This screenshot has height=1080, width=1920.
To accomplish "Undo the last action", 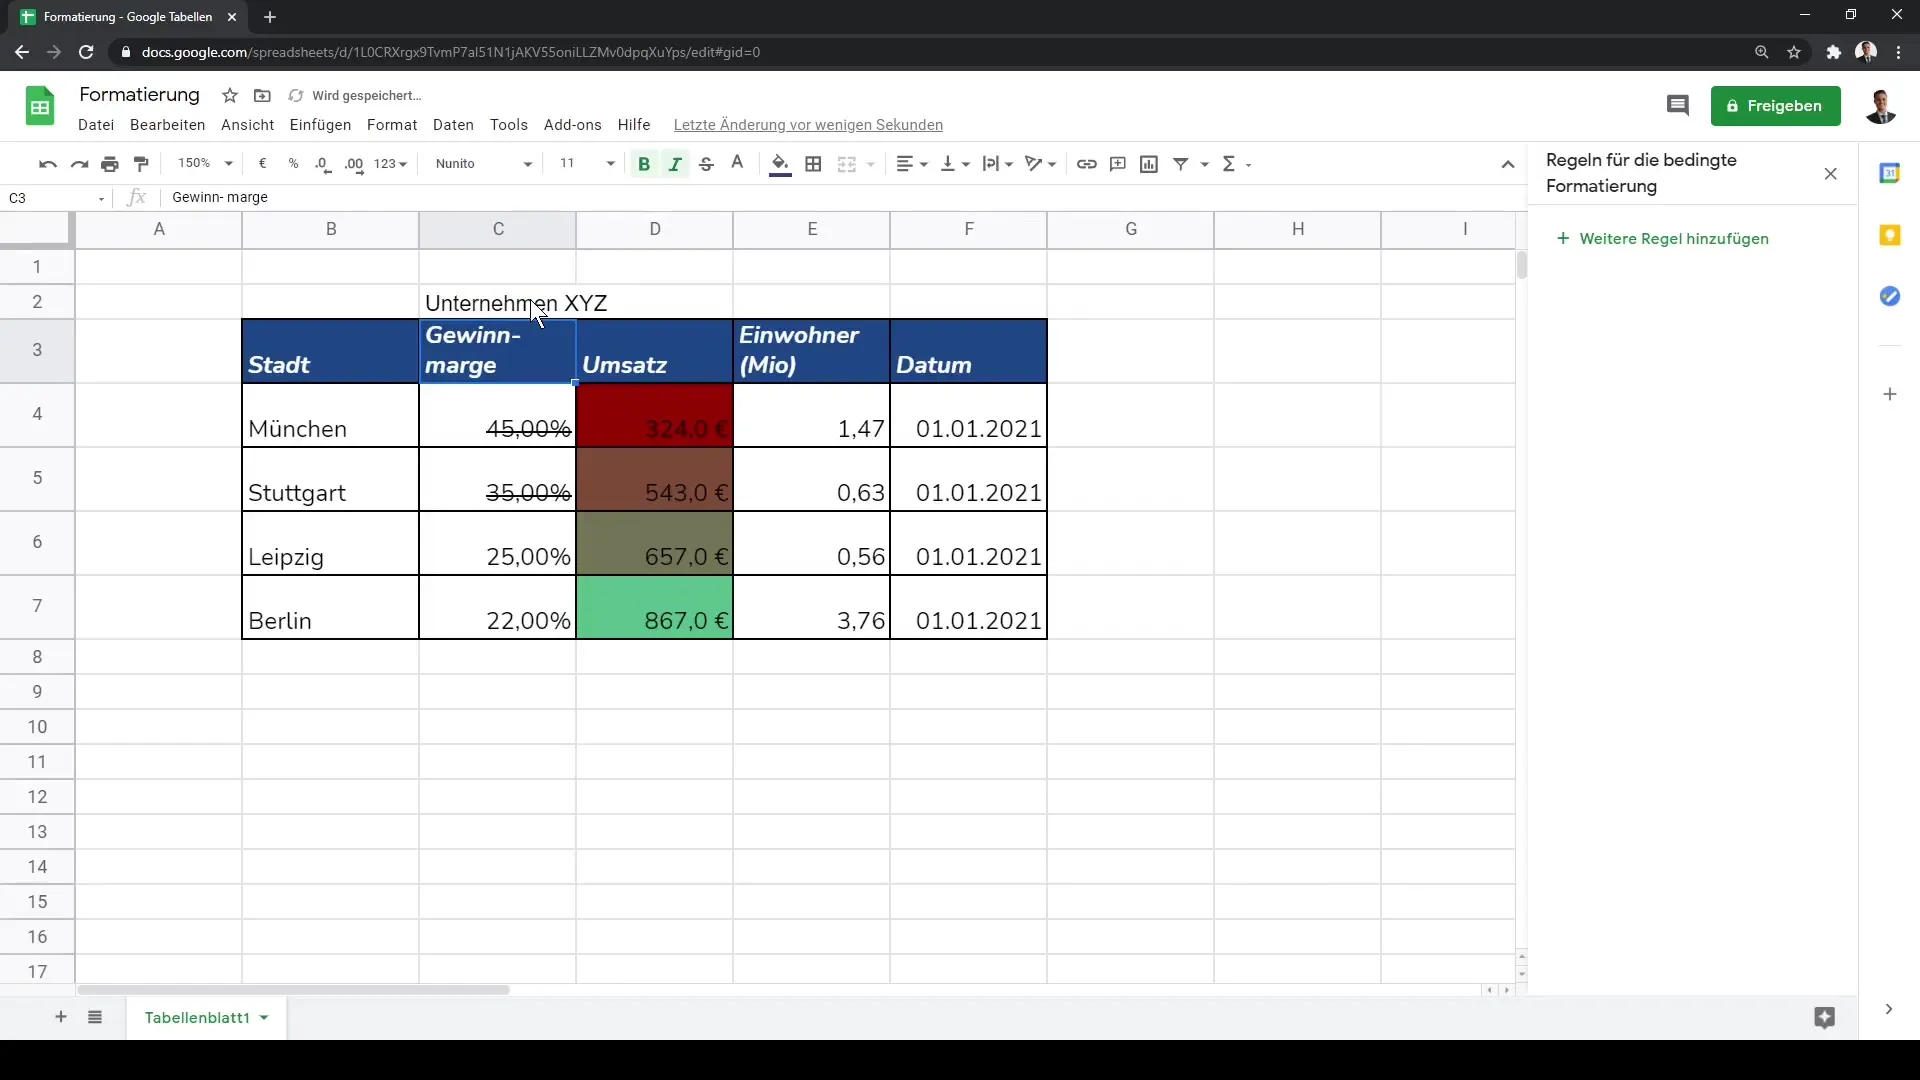I will (x=47, y=164).
